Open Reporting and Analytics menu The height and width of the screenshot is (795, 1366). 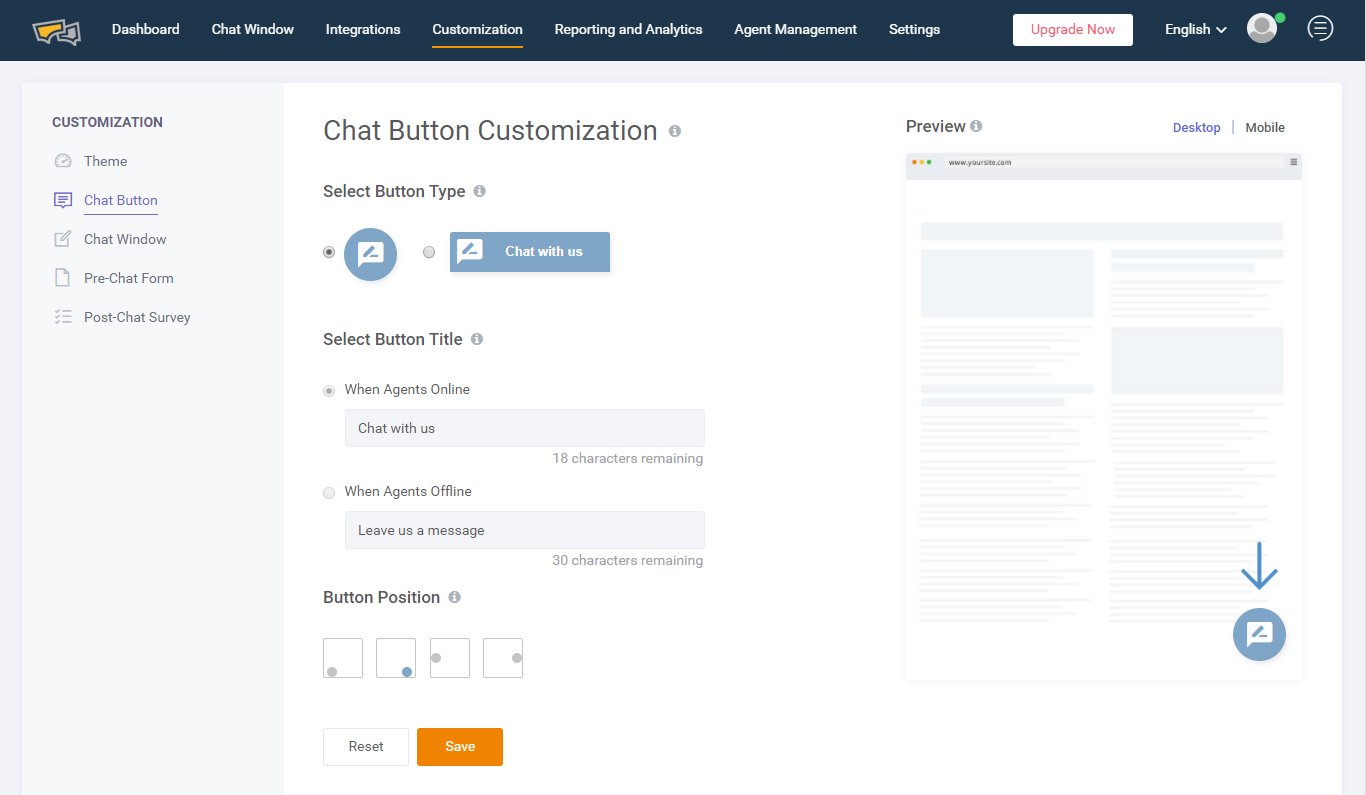[x=629, y=29]
